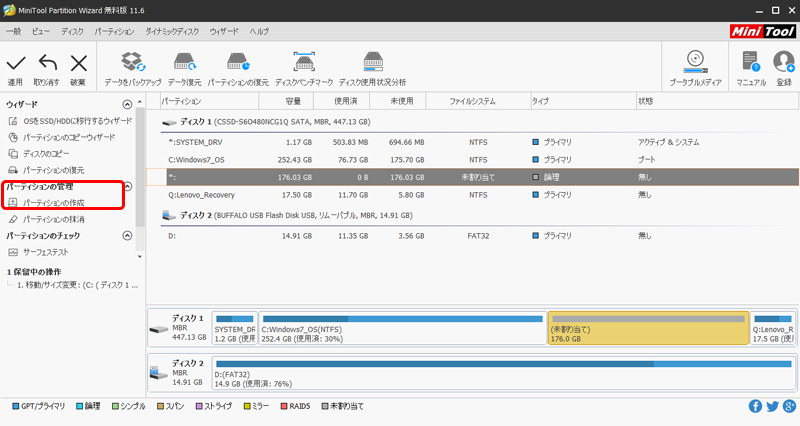Open the Twitter share icon
Image resolution: width=800 pixels, height=426 pixels.
pyautogui.click(x=772, y=406)
